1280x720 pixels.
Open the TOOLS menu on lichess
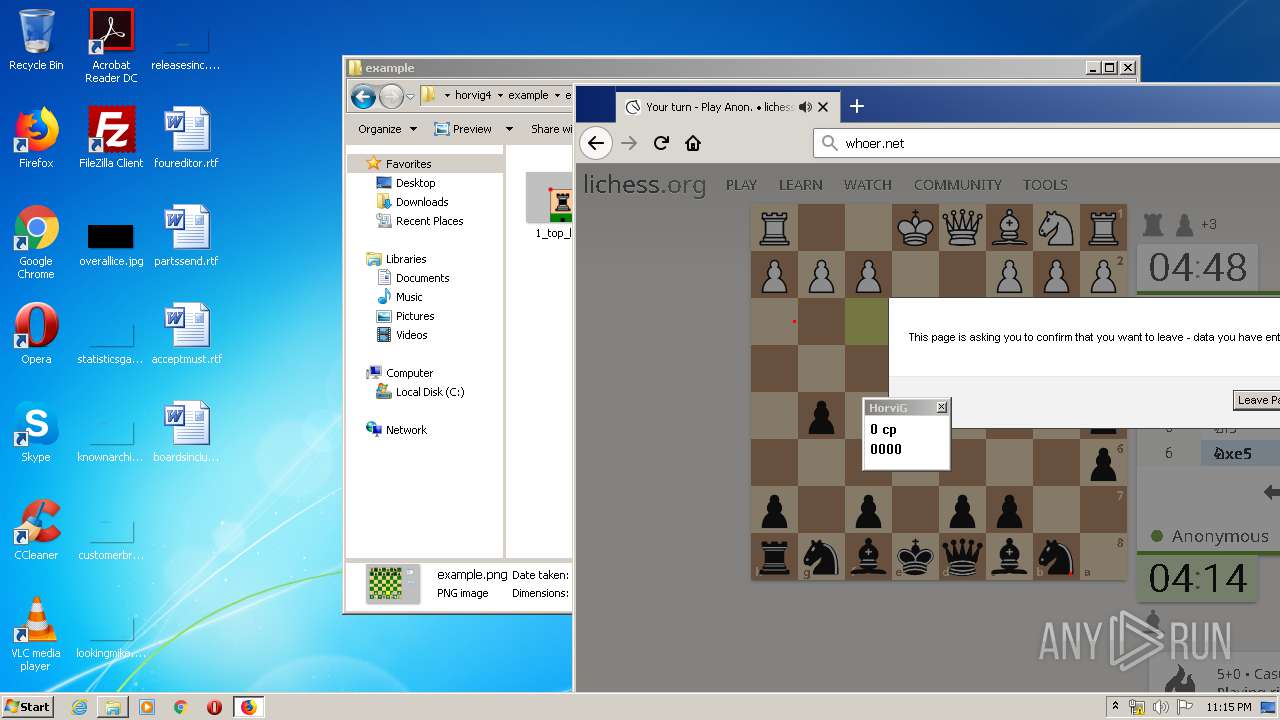1045,184
